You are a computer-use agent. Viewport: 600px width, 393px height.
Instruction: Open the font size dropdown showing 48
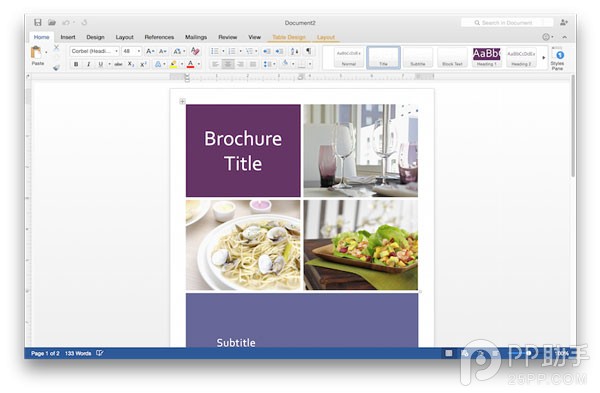139,51
